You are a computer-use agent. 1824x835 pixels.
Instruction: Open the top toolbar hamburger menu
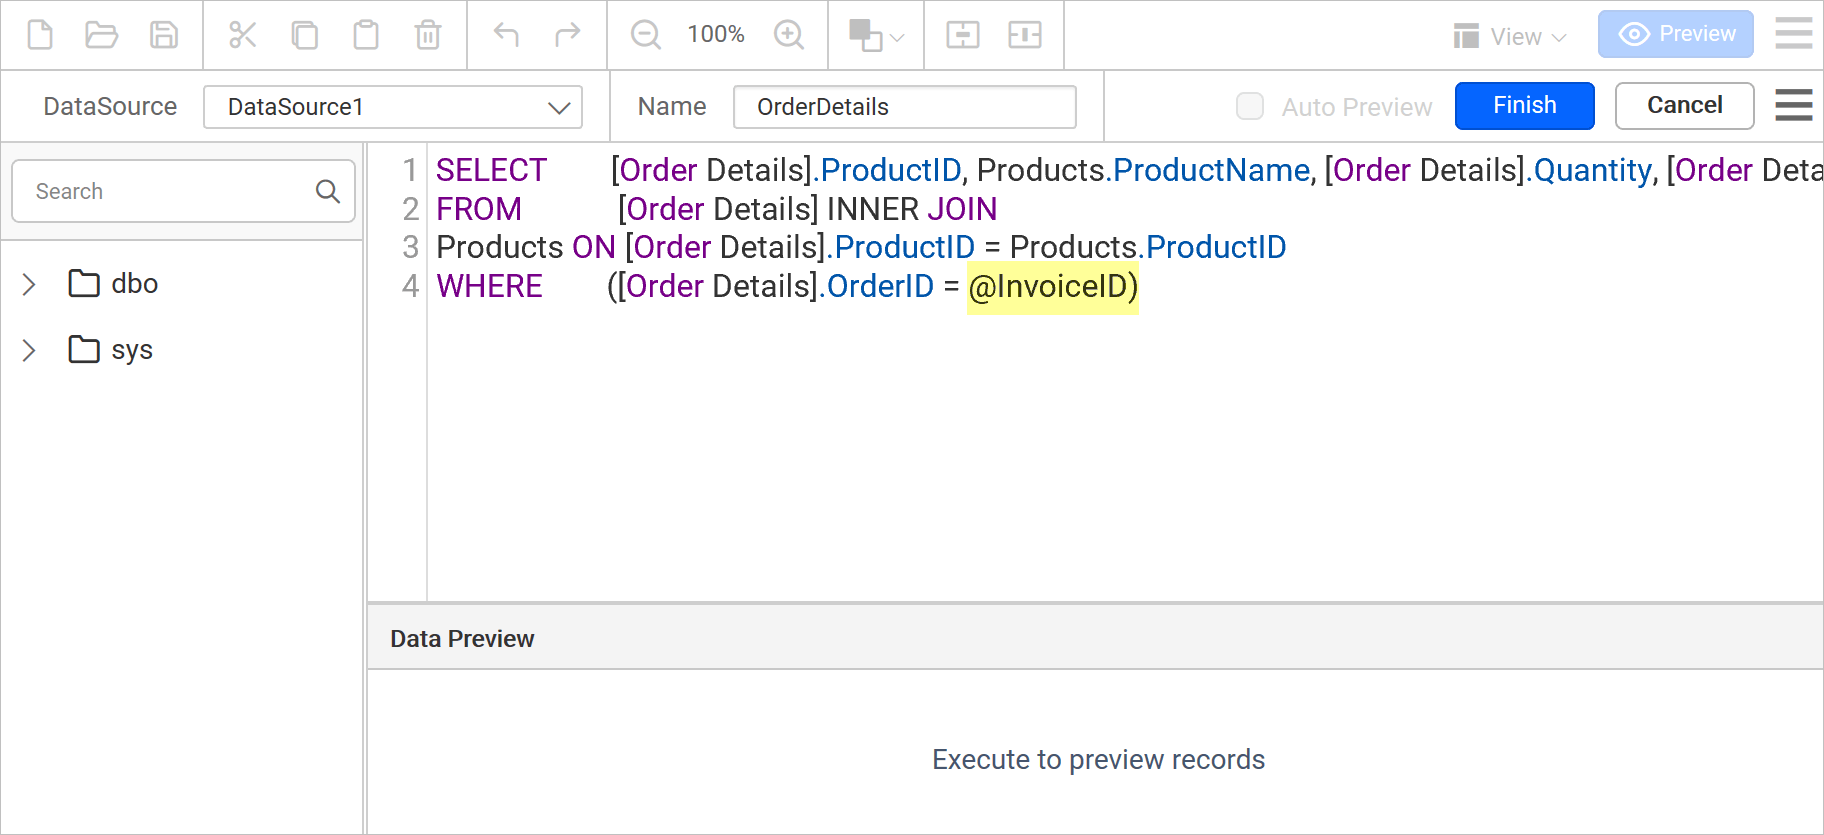tap(1794, 34)
